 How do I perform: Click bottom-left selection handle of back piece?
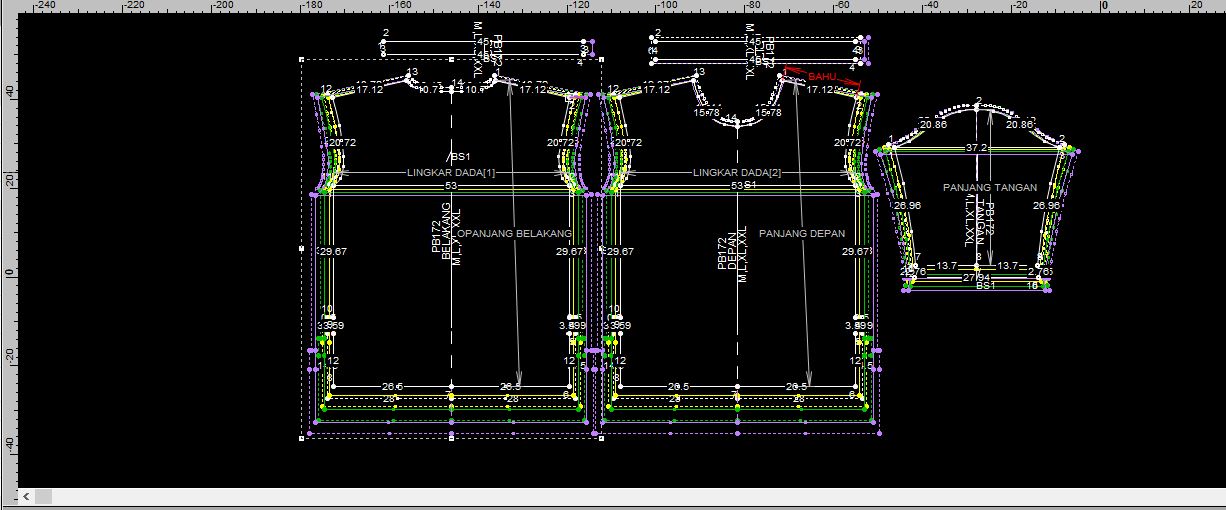coord(302,437)
